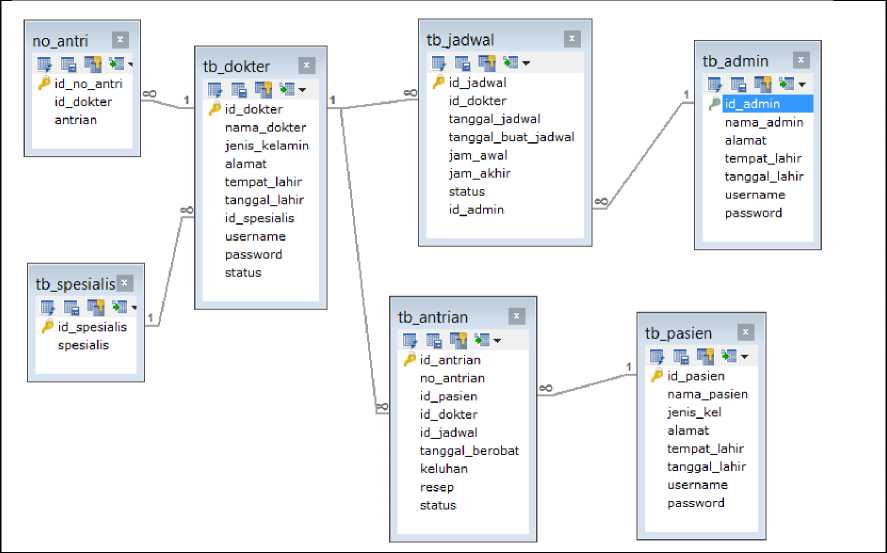Screen dimensions: 887x553
Task: Click the tb_pasien table title bar
Action: [680, 333]
